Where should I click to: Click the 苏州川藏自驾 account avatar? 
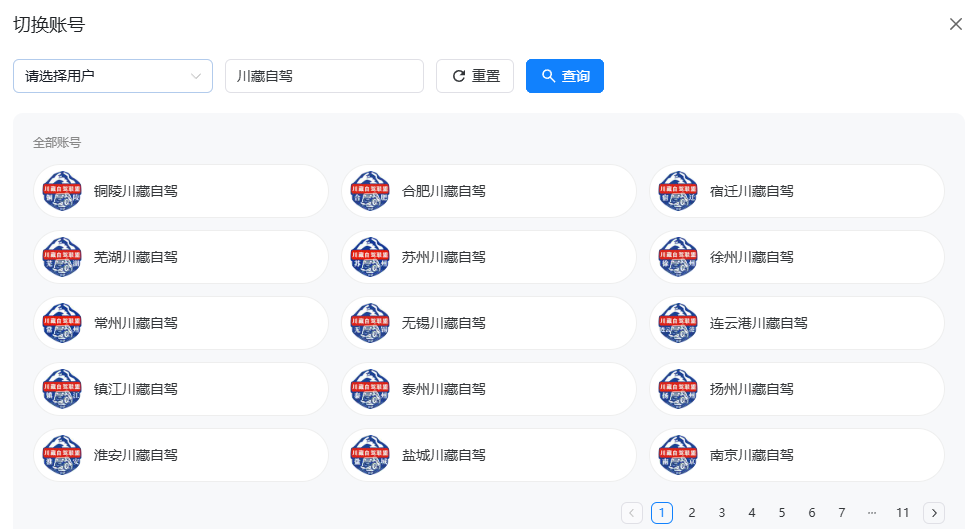coord(370,257)
